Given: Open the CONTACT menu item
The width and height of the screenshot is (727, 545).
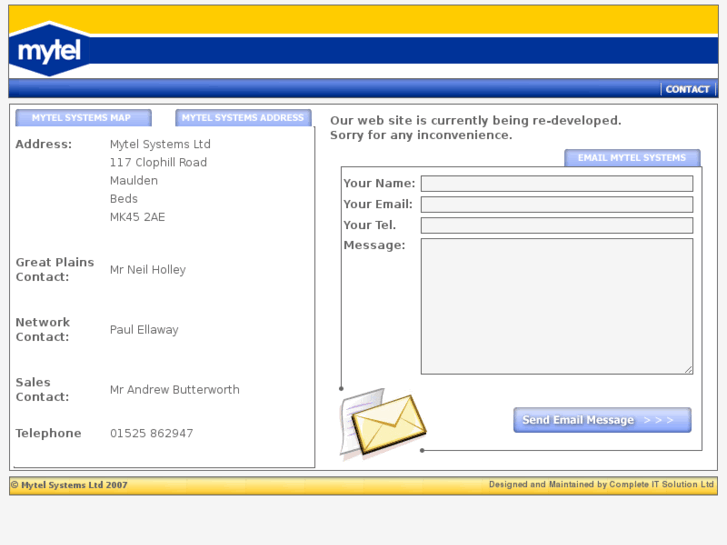Looking at the screenshot, I should click(x=687, y=89).
